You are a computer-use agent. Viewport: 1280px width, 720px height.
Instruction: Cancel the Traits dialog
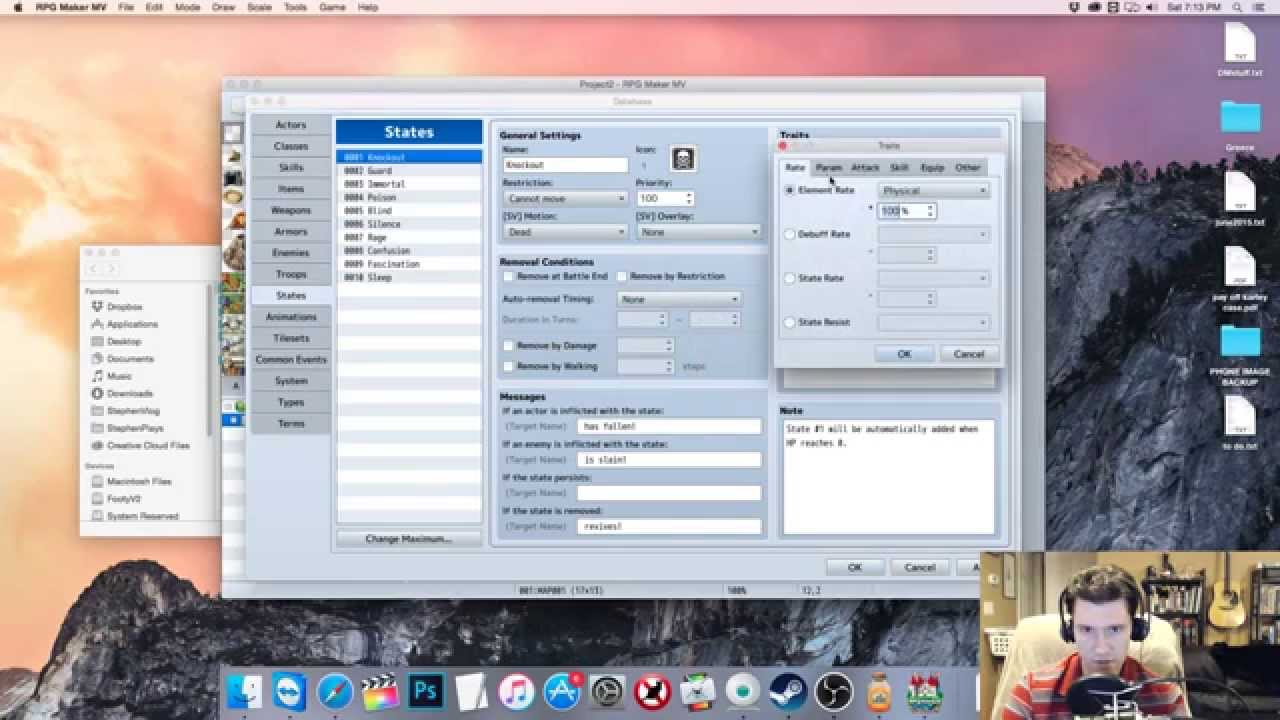969,354
